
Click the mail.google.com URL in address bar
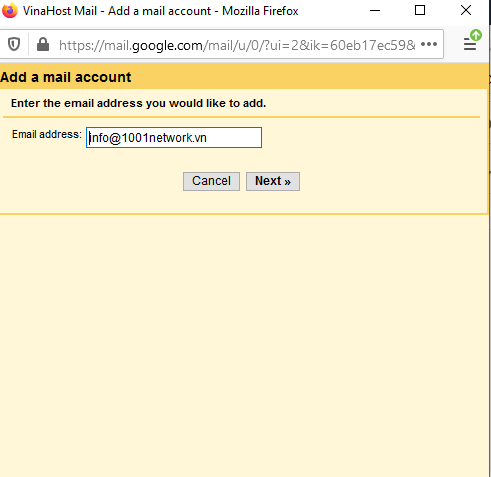coord(237,45)
